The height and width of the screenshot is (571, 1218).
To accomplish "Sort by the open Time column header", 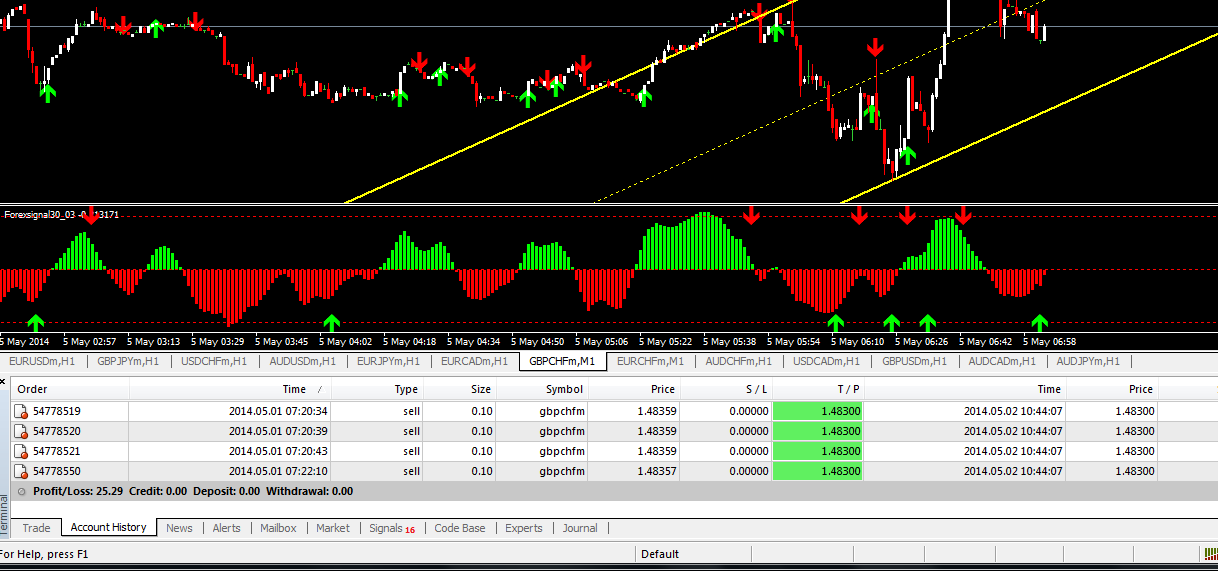I will (x=230, y=389).
